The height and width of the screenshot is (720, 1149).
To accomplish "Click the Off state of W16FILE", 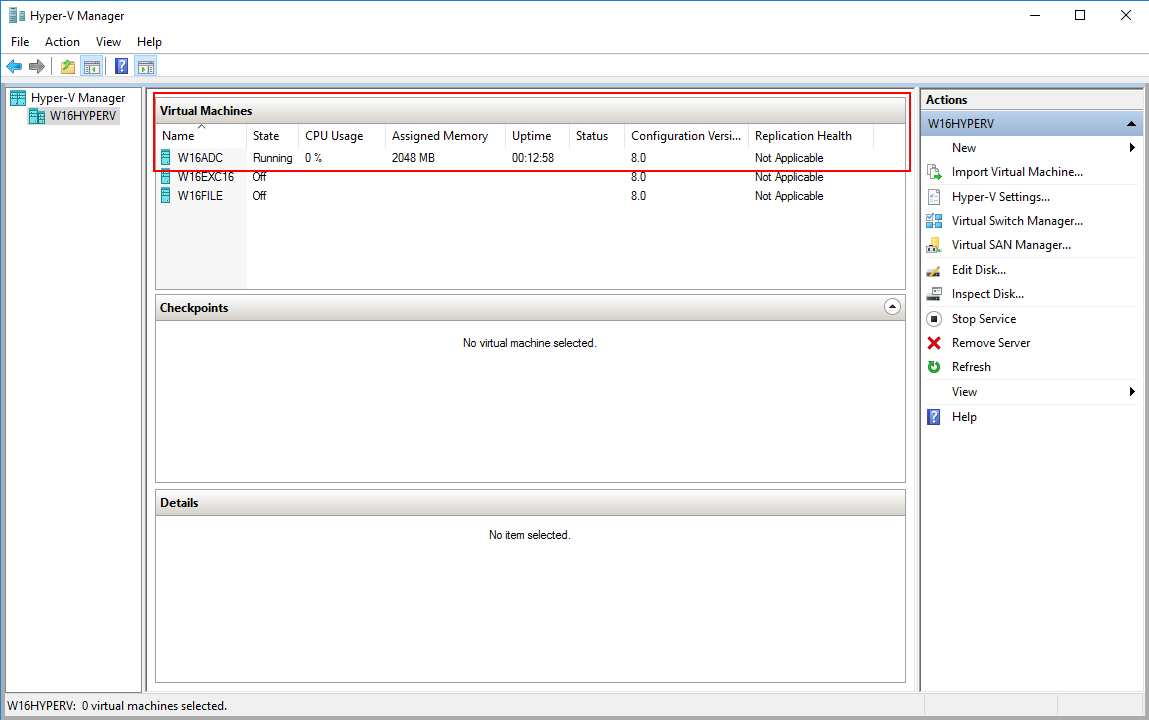I will [x=259, y=196].
